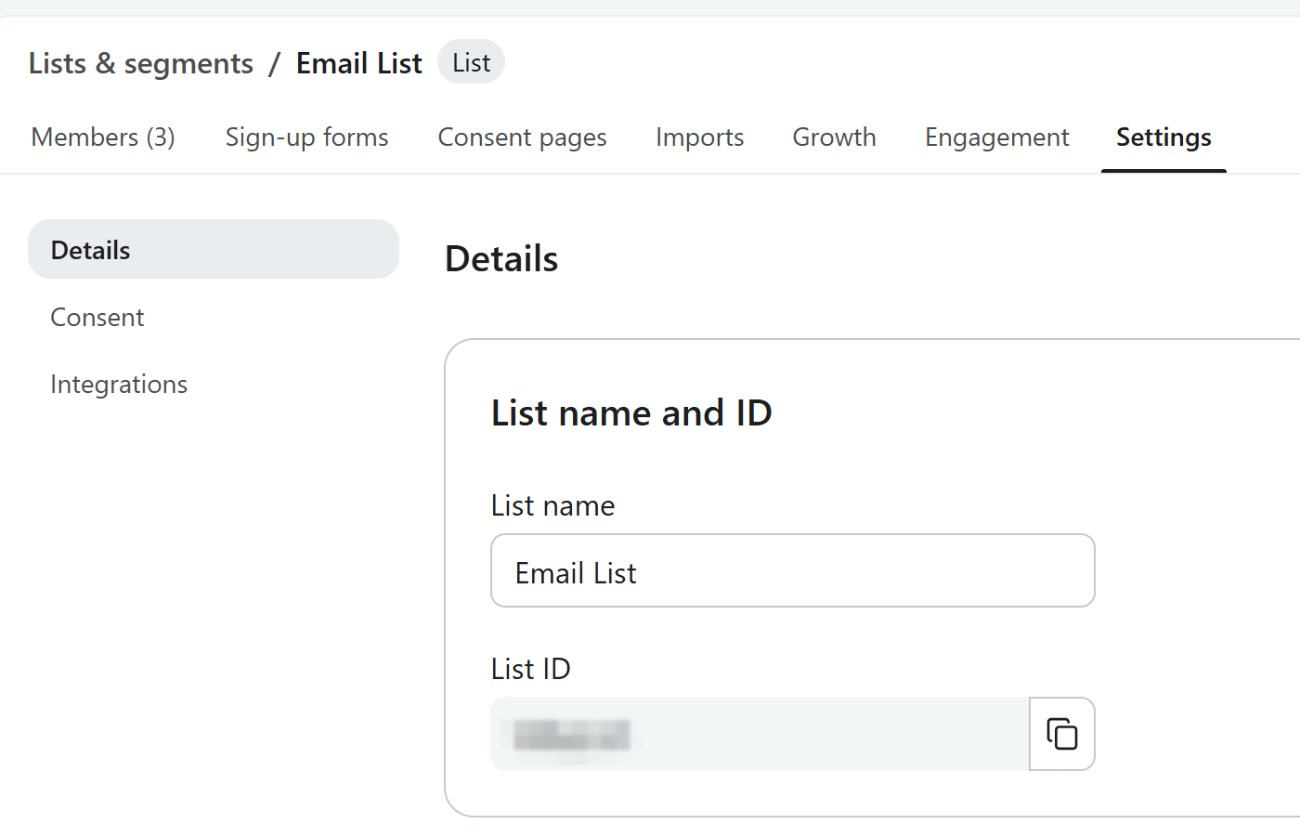Go to the Consent pages tab

(x=522, y=137)
